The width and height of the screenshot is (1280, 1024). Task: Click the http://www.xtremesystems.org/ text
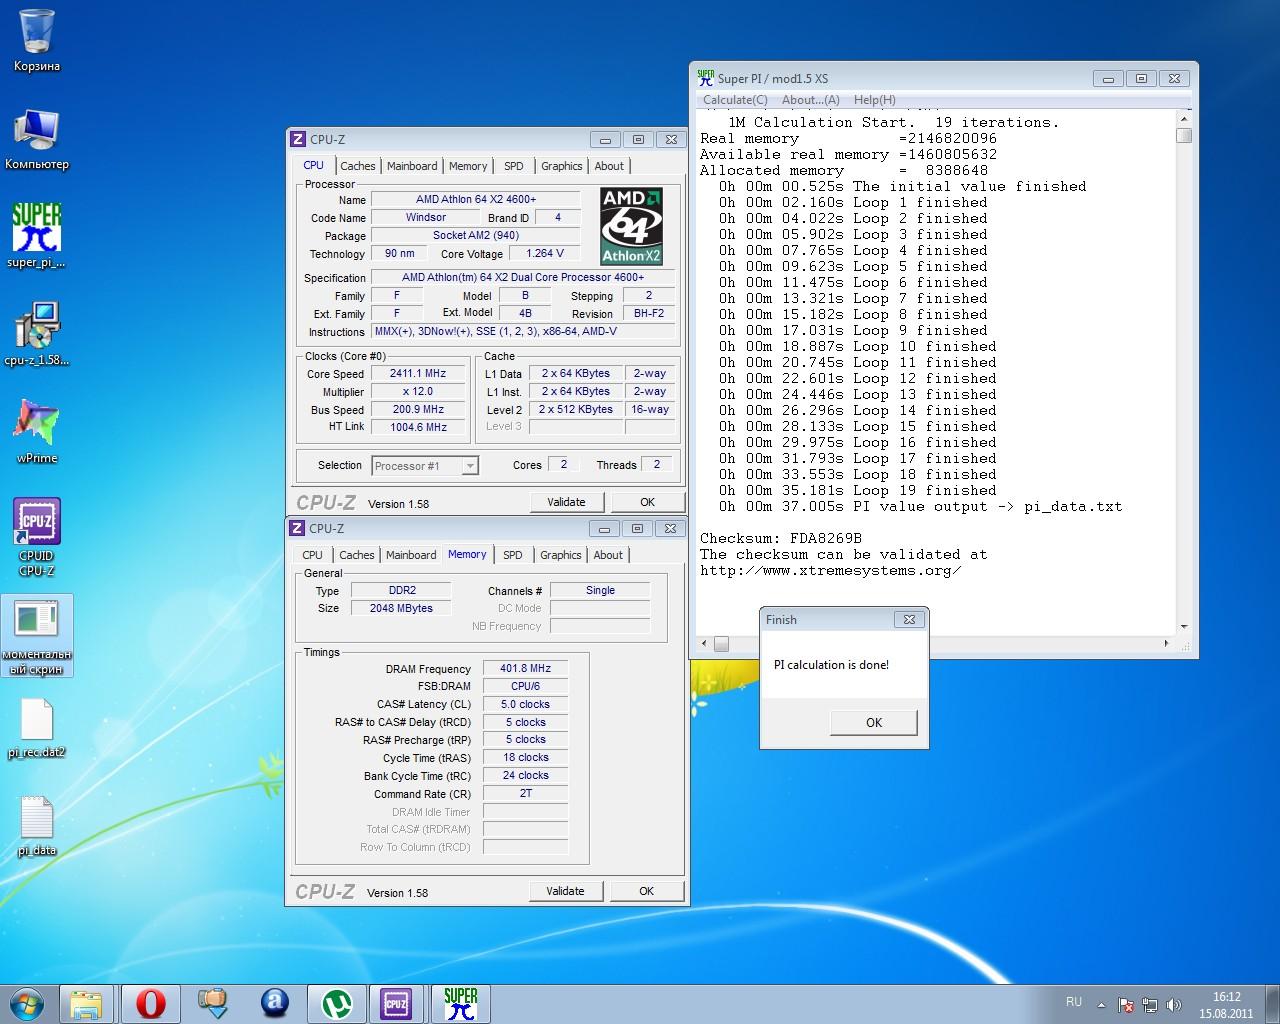pyautogui.click(x=831, y=570)
